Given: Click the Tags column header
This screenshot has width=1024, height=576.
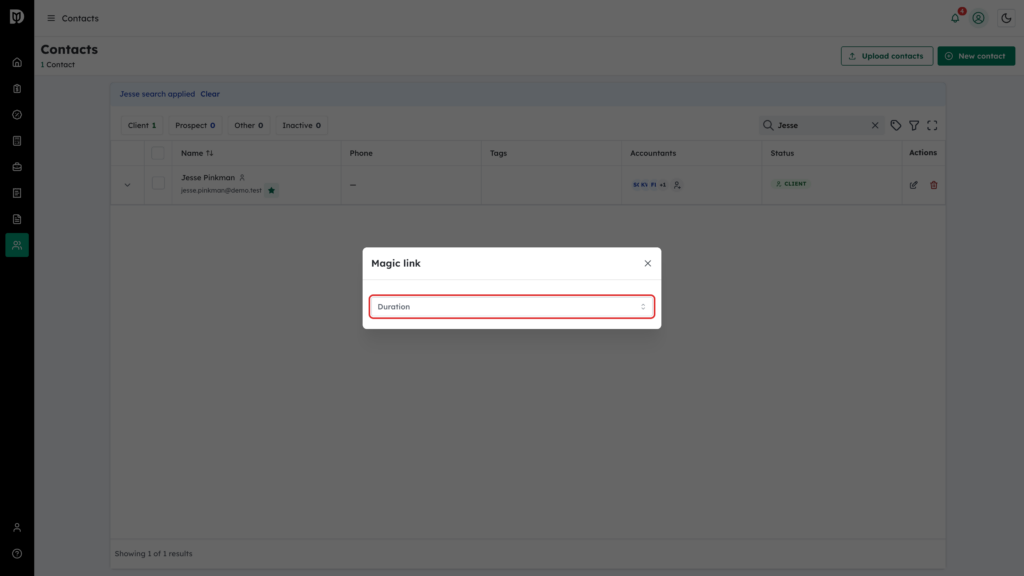Looking at the screenshot, I should point(498,153).
